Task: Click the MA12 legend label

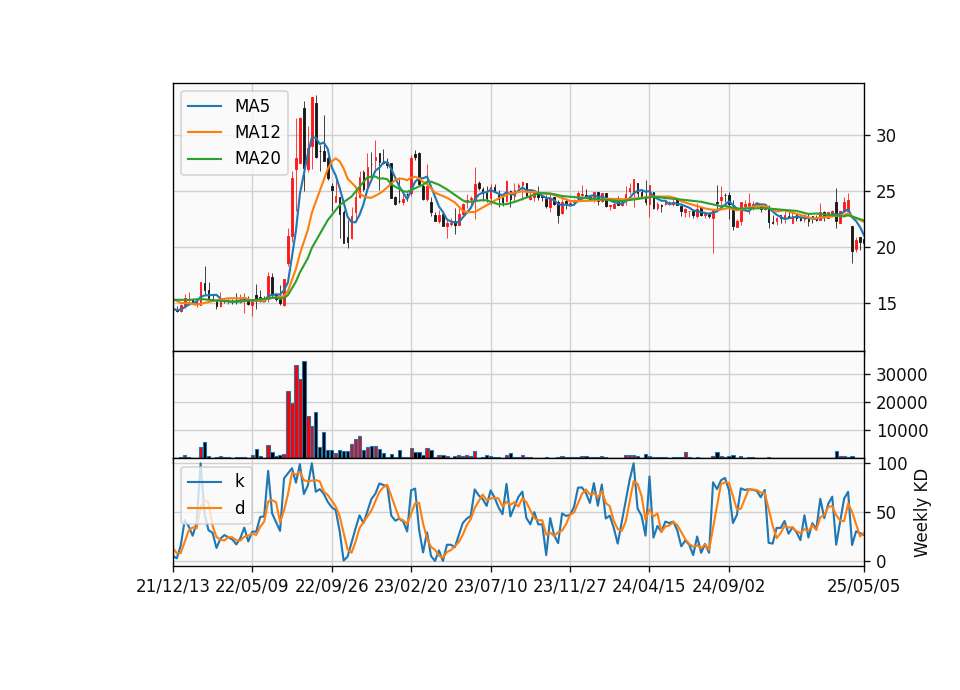Action: tap(257, 132)
